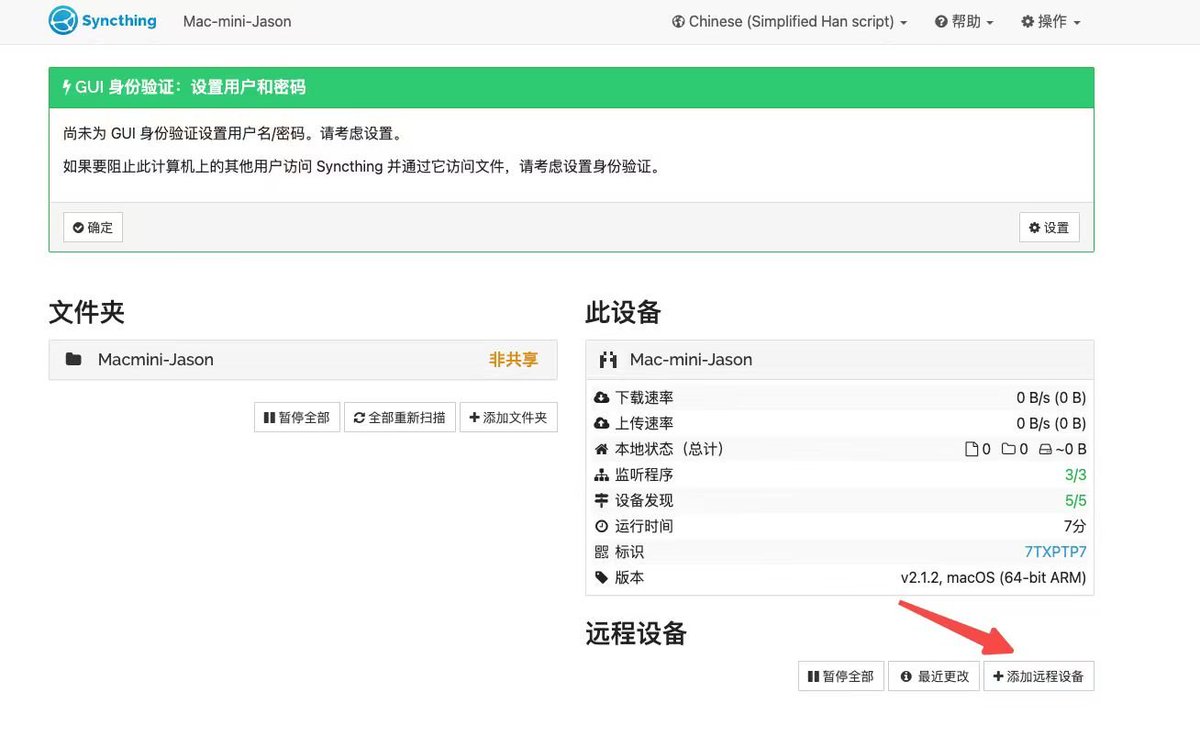Click the download cloud icon beside 下载速率
This screenshot has height=737, width=1200.
point(601,397)
